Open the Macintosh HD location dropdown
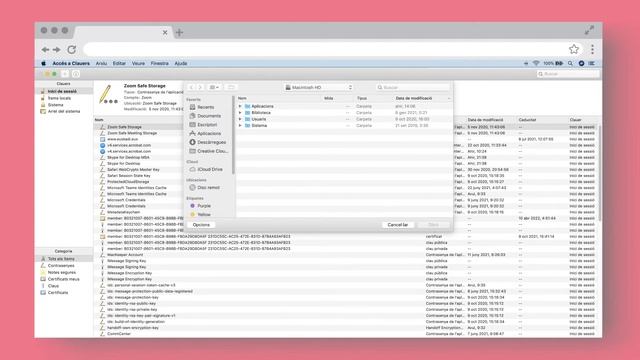This screenshot has width=640, height=360. pos(318,87)
